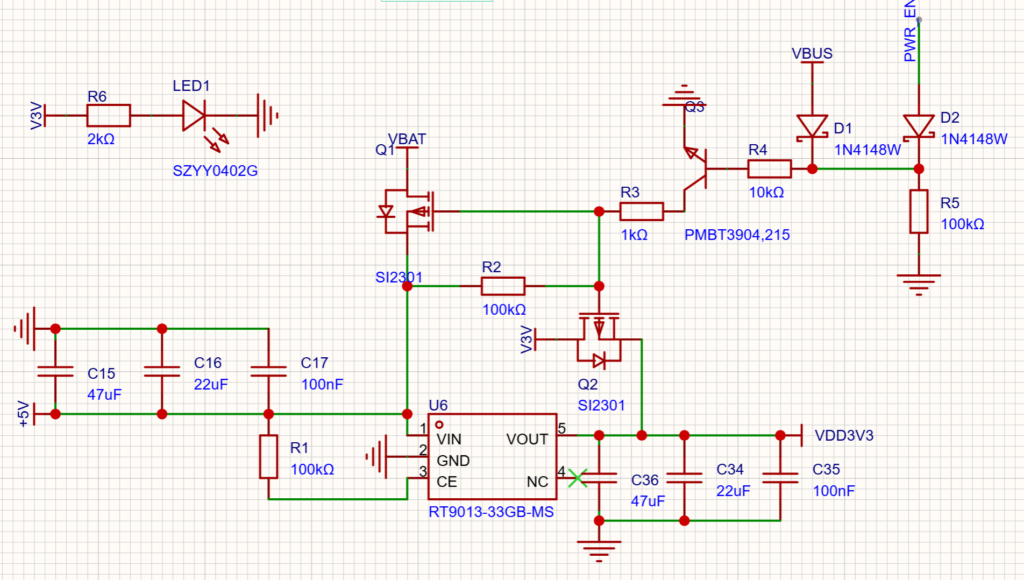Select the LED1 diode symbol
This screenshot has width=1024, height=580.
coord(194,117)
